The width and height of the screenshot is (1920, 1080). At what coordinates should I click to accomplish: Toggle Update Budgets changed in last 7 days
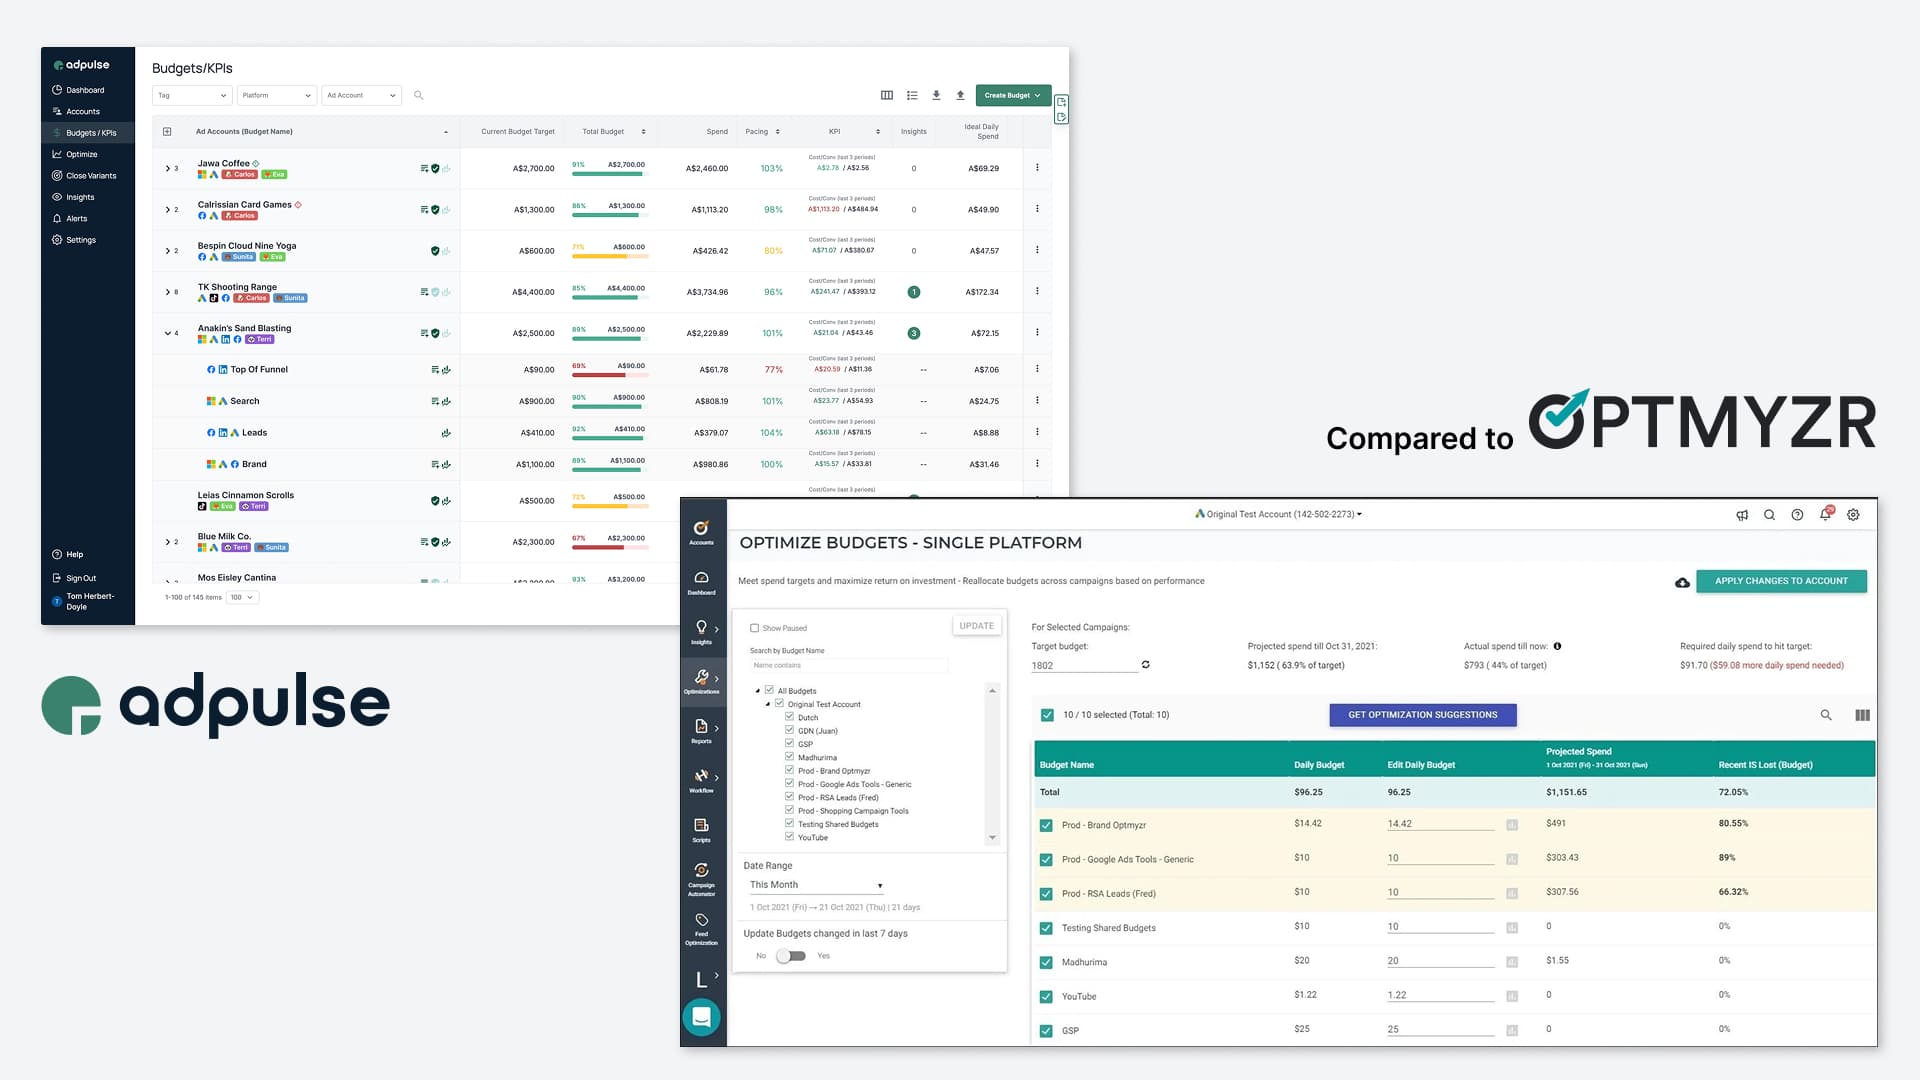click(791, 956)
